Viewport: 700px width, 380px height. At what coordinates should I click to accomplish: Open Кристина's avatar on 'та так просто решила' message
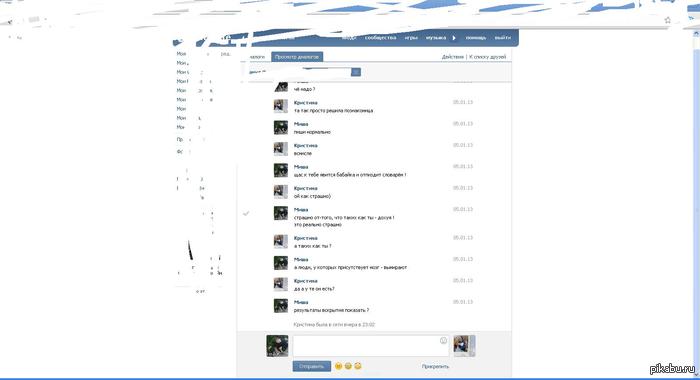point(281,106)
